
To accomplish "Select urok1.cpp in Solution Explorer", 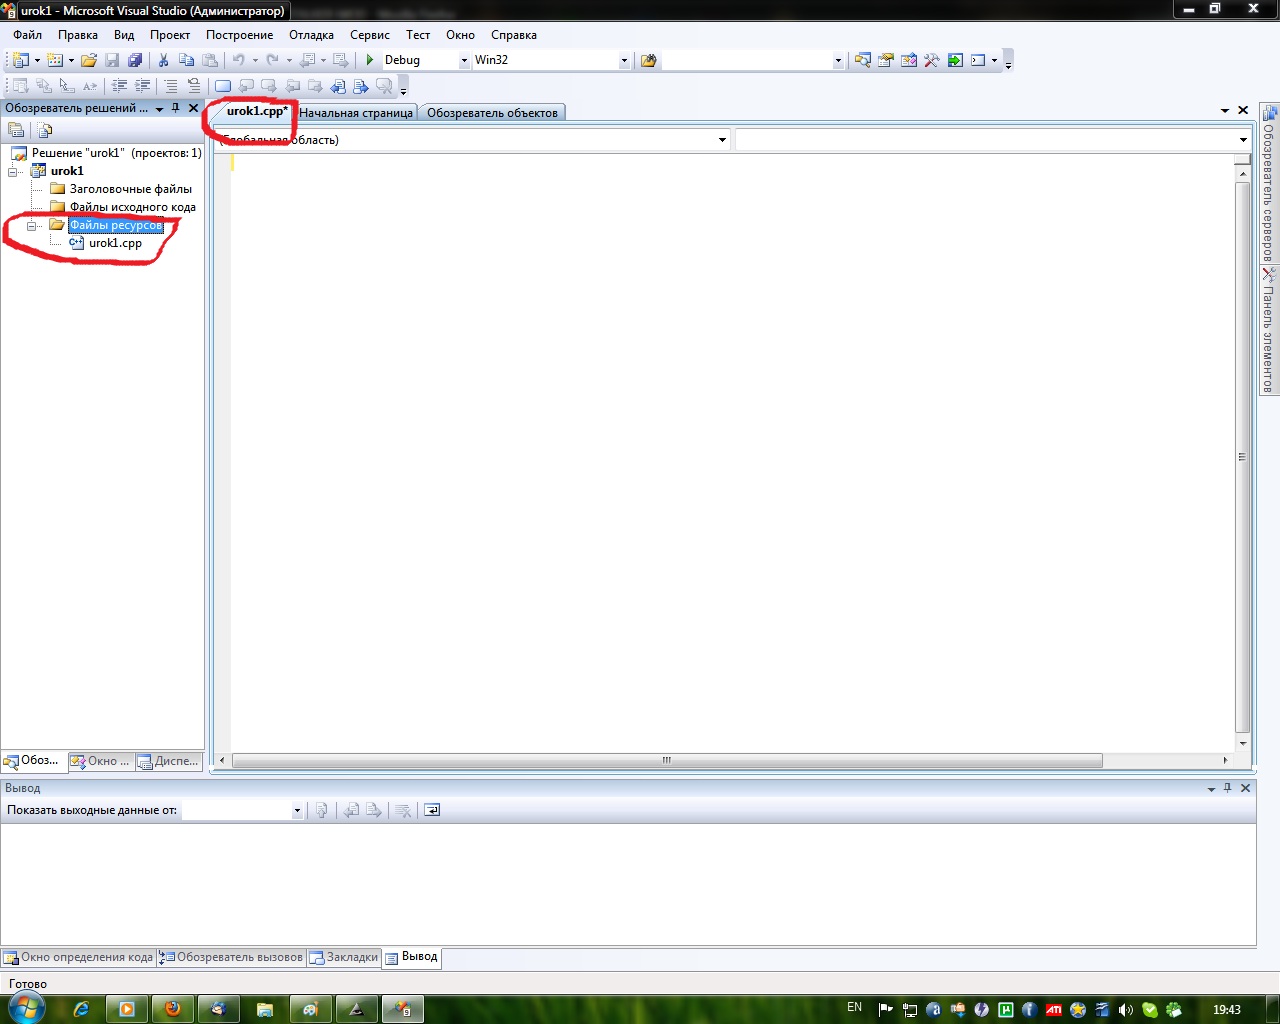I will tap(115, 243).
